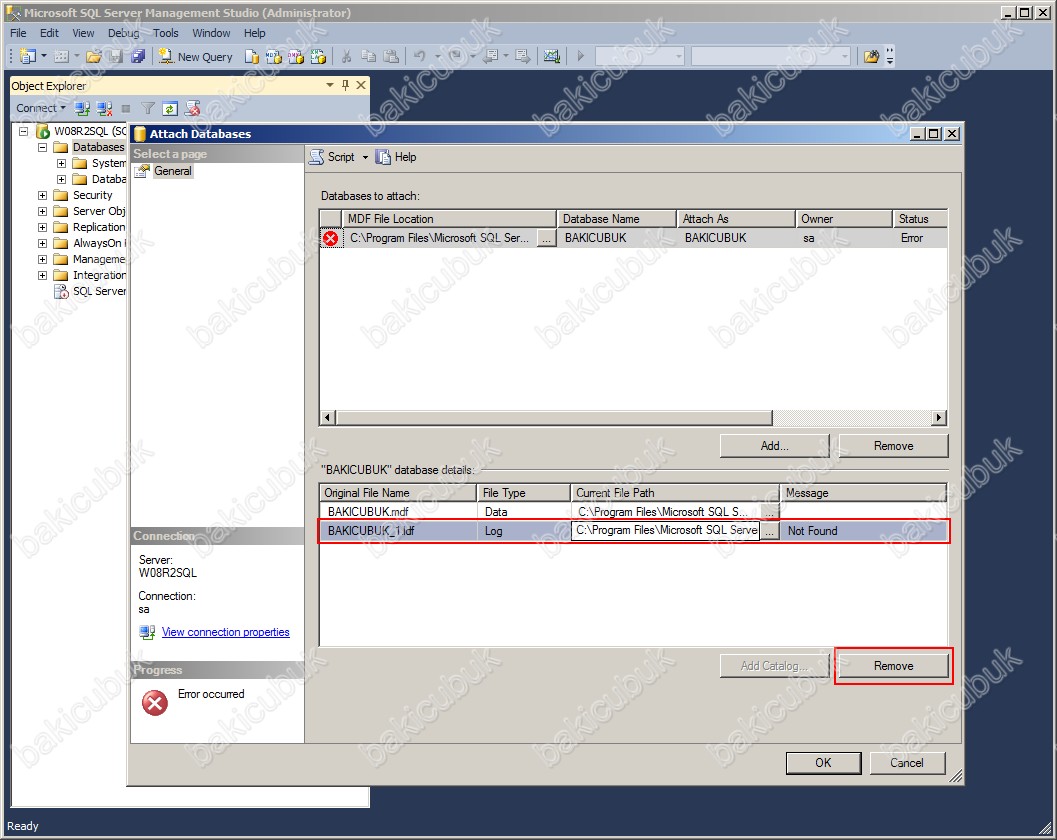The image size is (1057, 840).
Task: Collapse the Databases tree node
Action: coord(42,147)
